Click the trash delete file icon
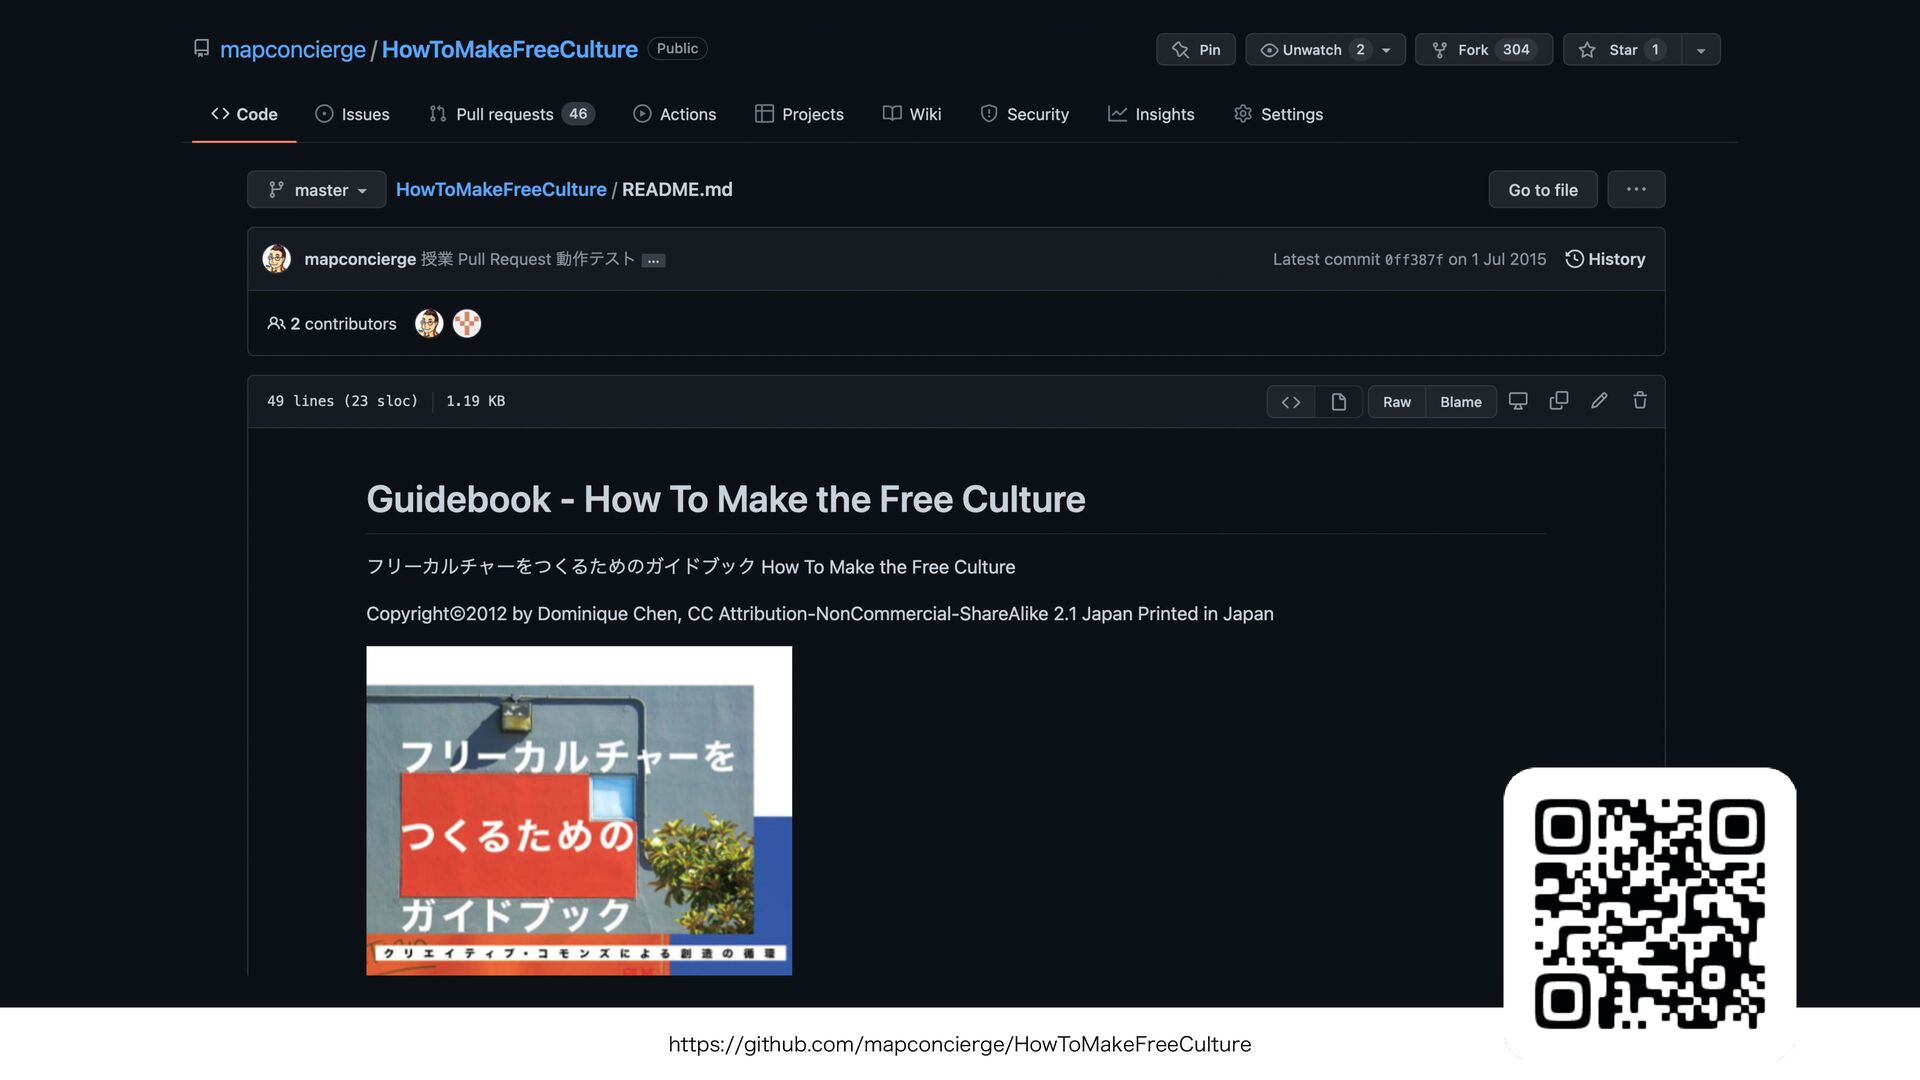This screenshot has width=1920, height=1080. click(x=1640, y=401)
